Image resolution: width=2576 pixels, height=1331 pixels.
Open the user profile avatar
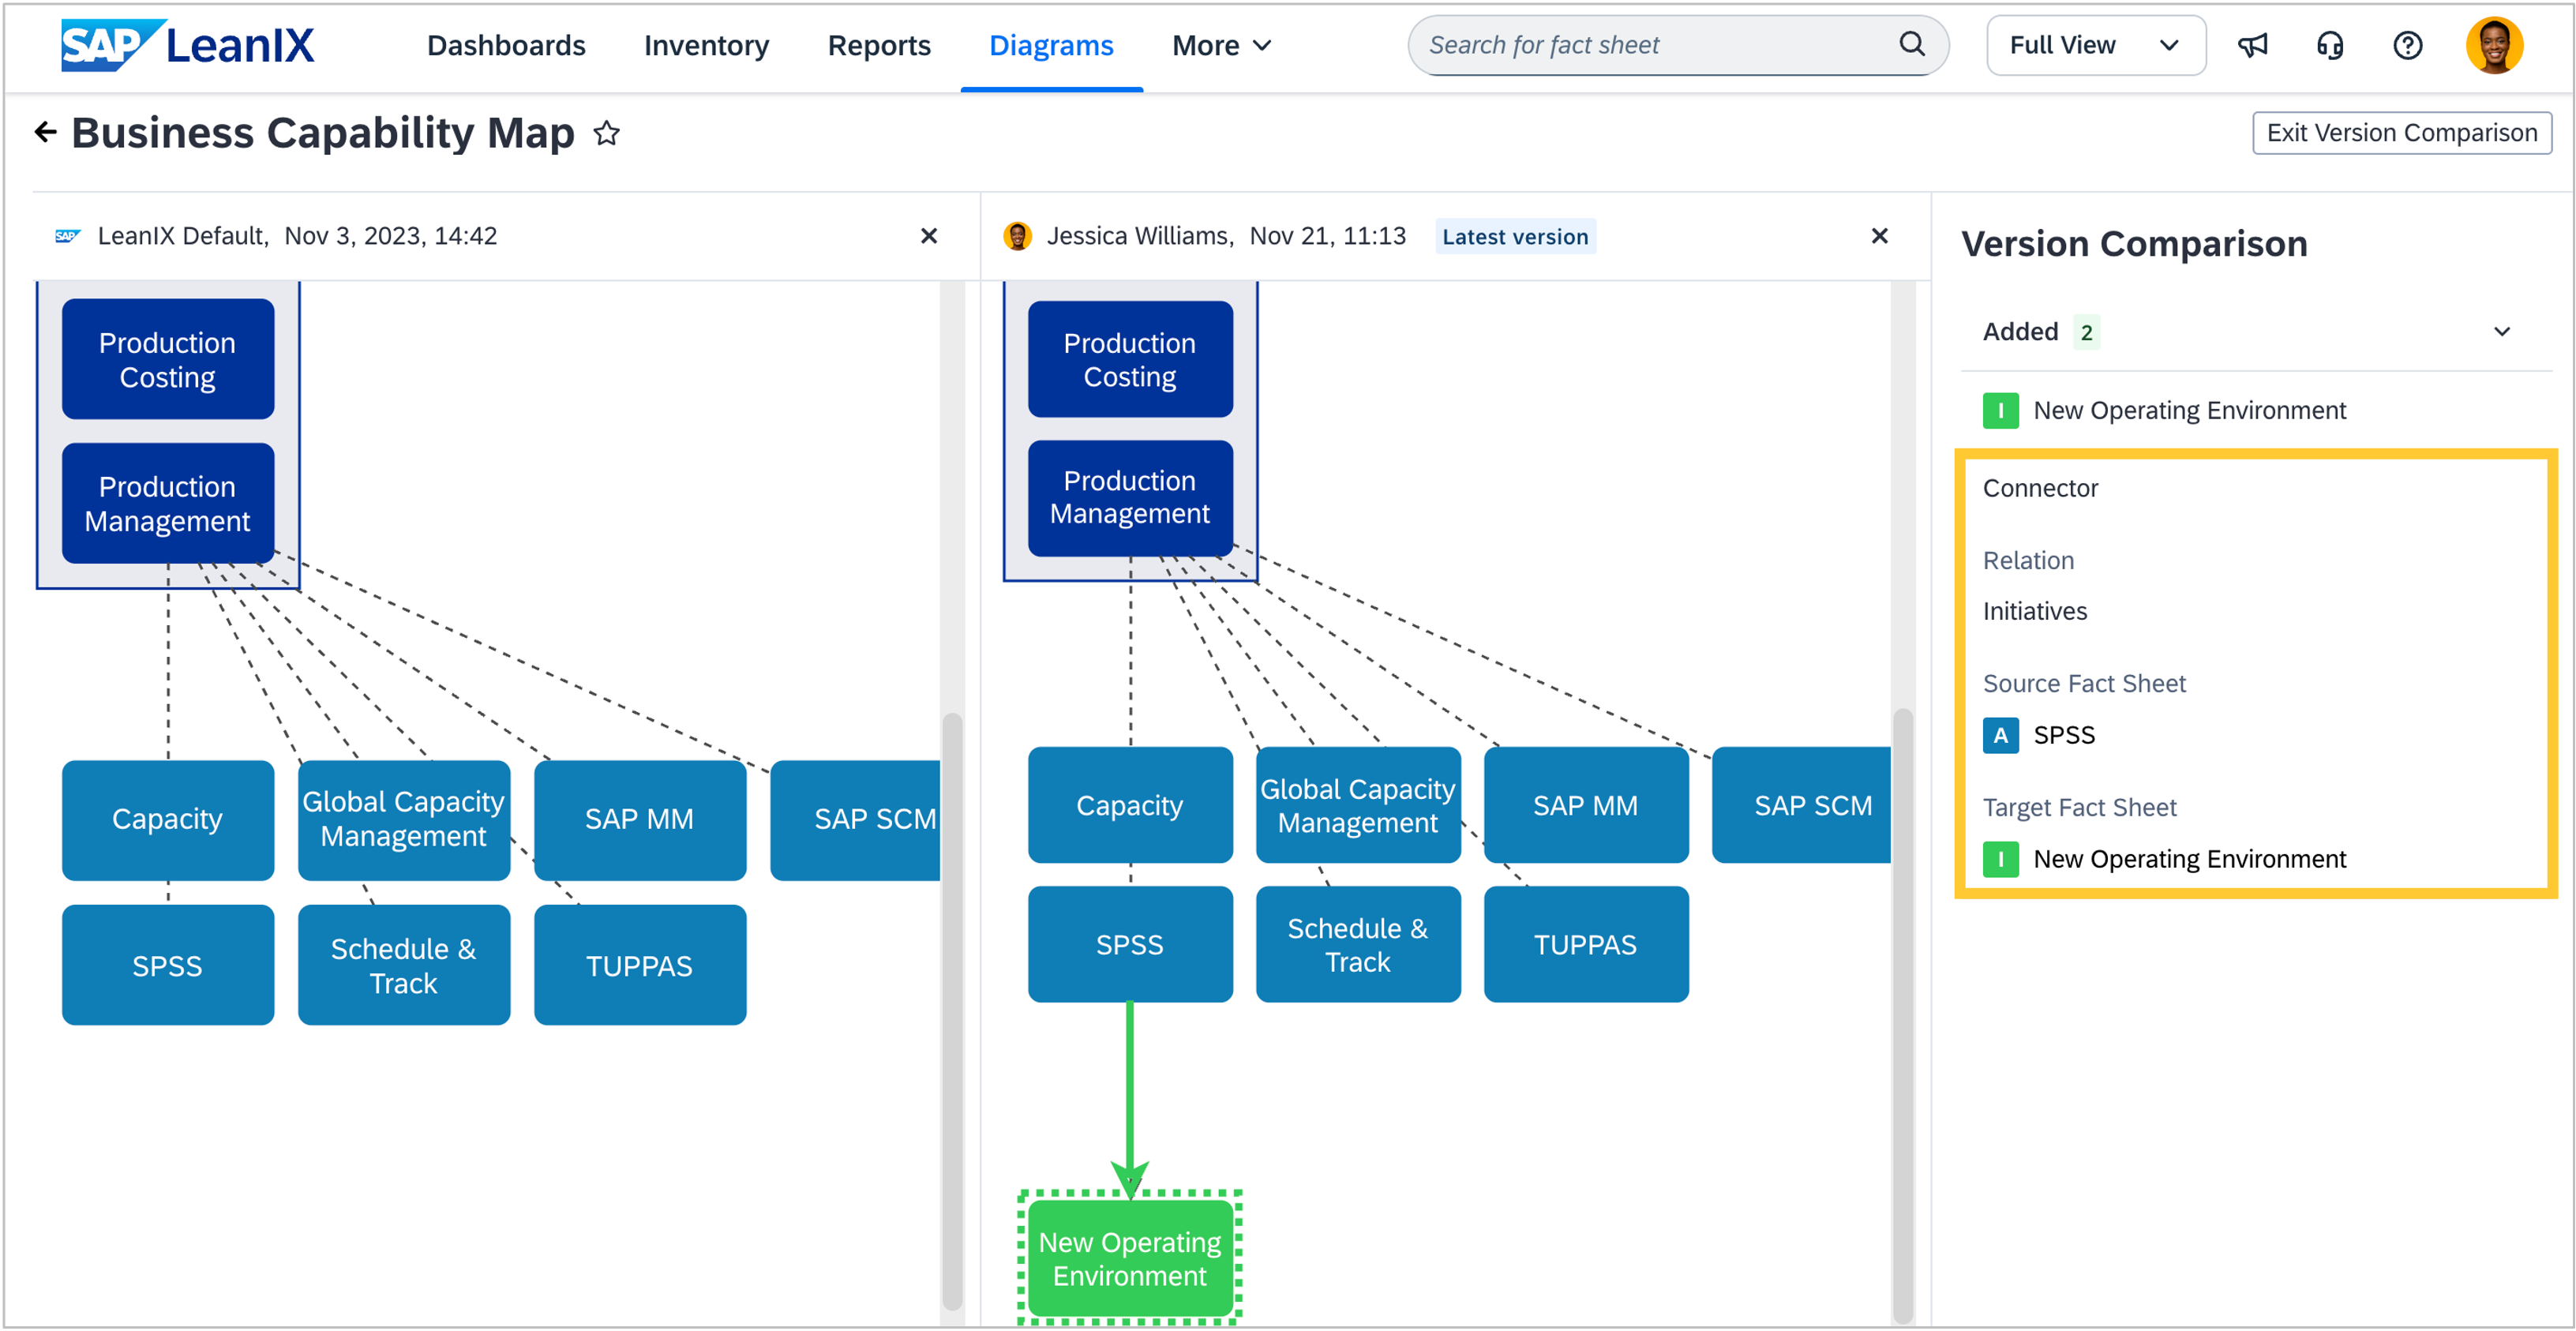[2493, 45]
